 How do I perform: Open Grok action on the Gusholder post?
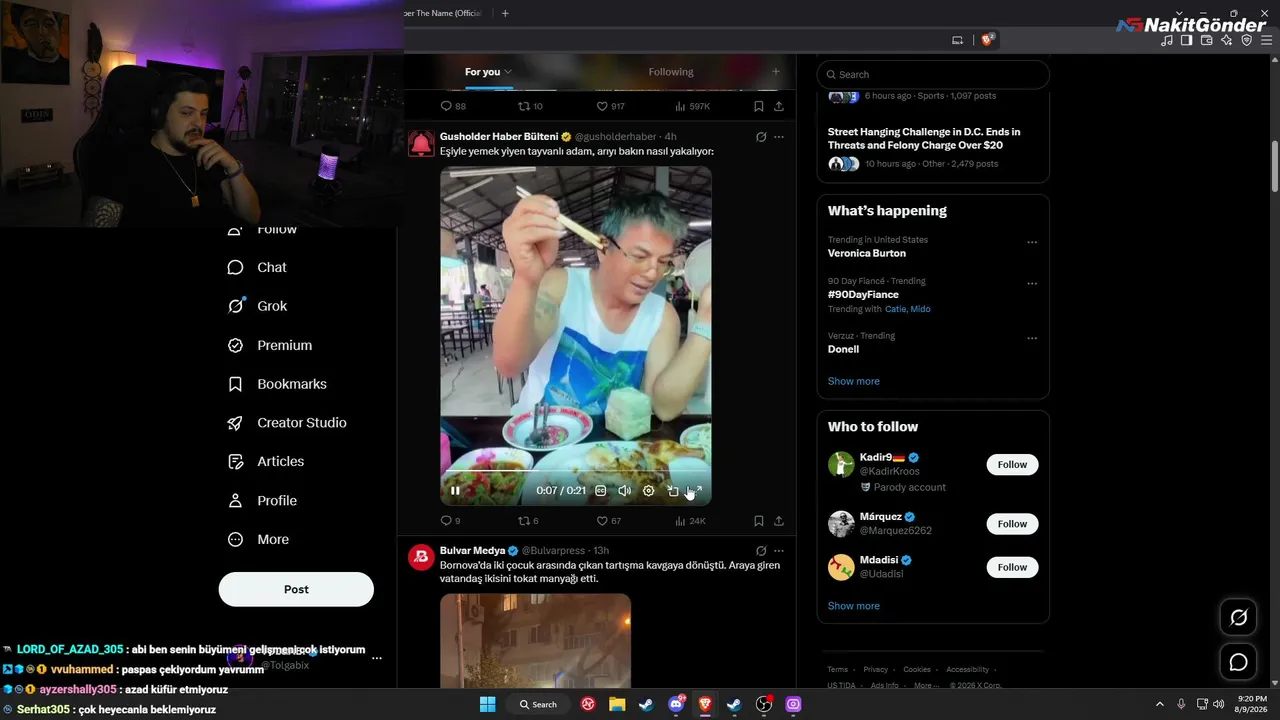761,137
